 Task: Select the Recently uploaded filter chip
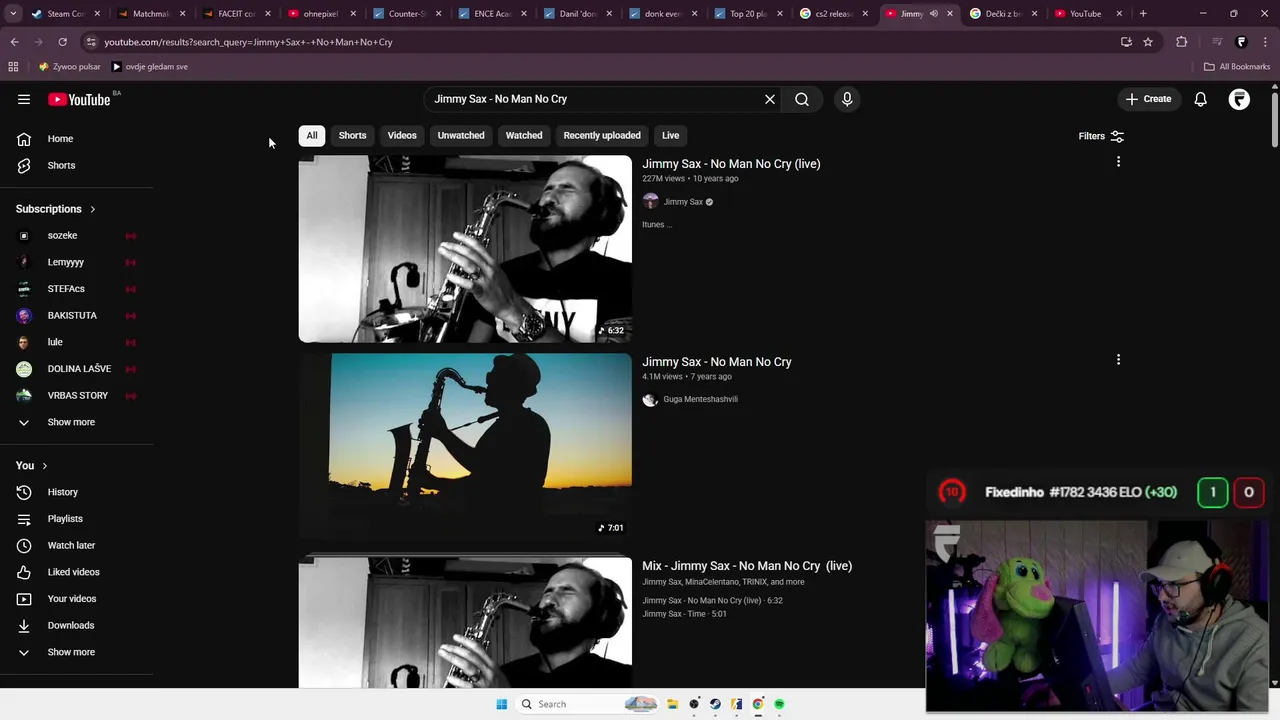click(602, 136)
